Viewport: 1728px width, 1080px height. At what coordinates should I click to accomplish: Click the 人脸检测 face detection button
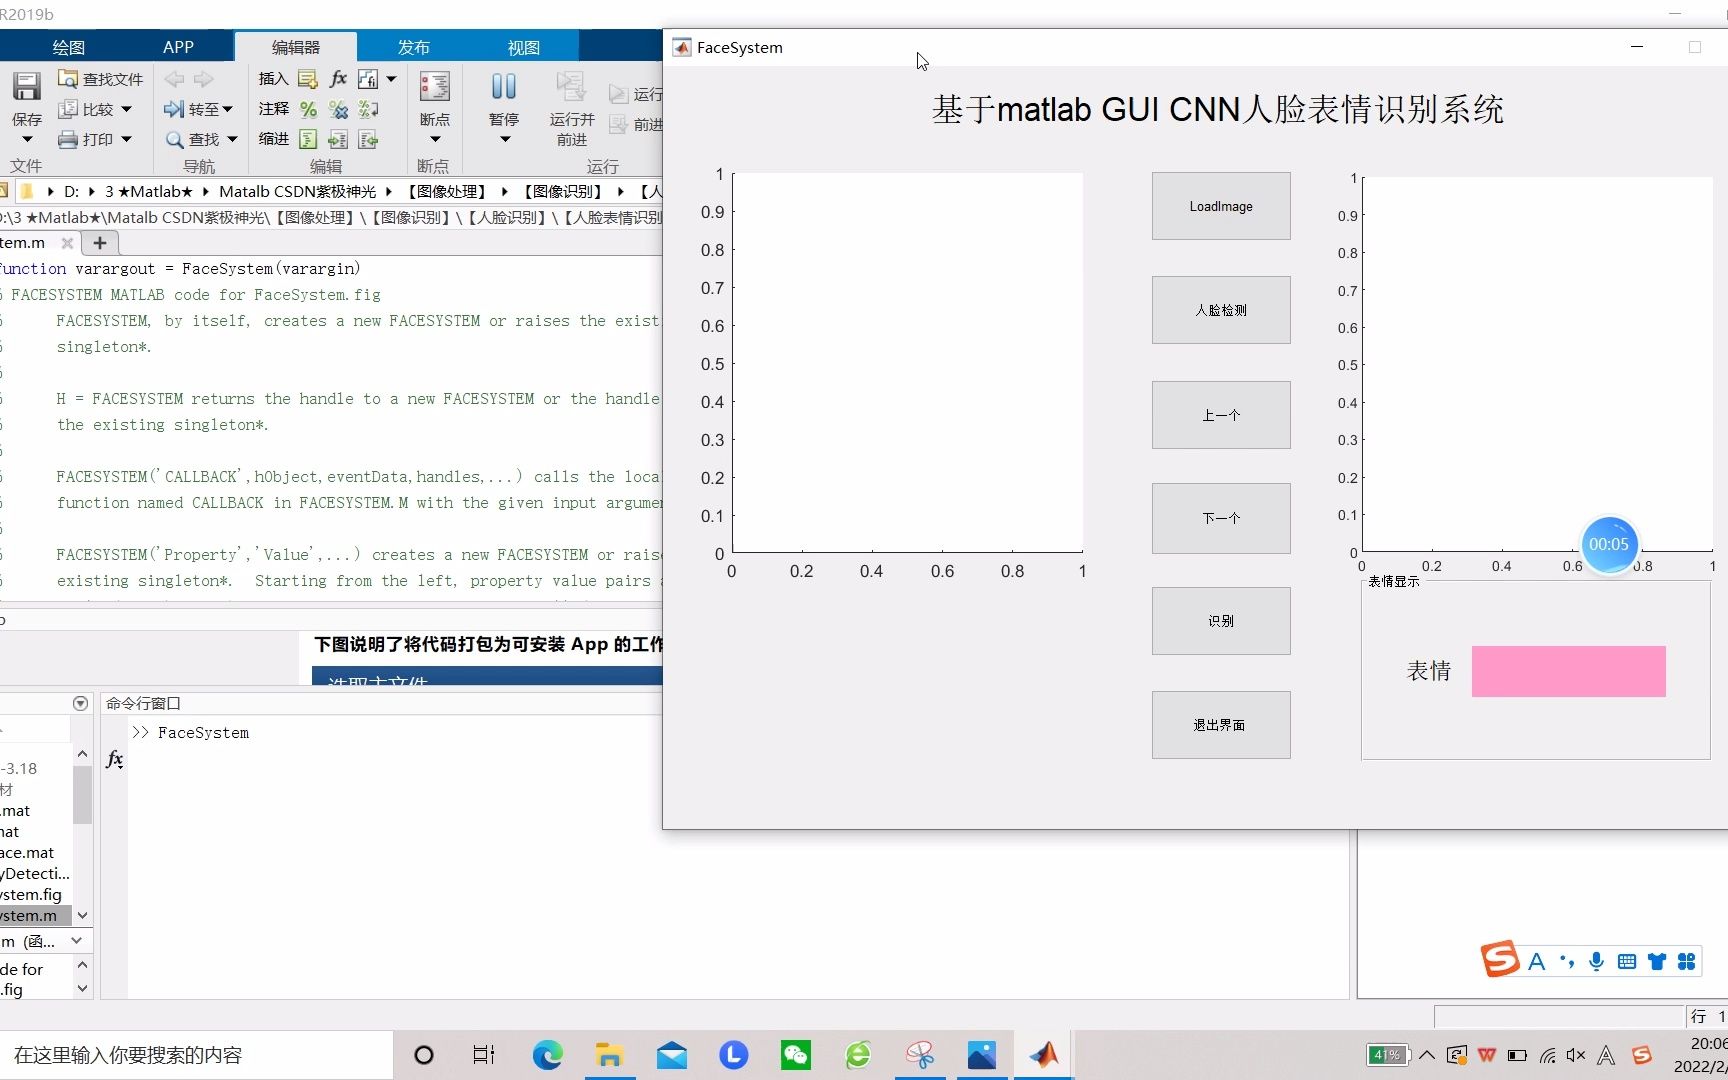point(1220,310)
